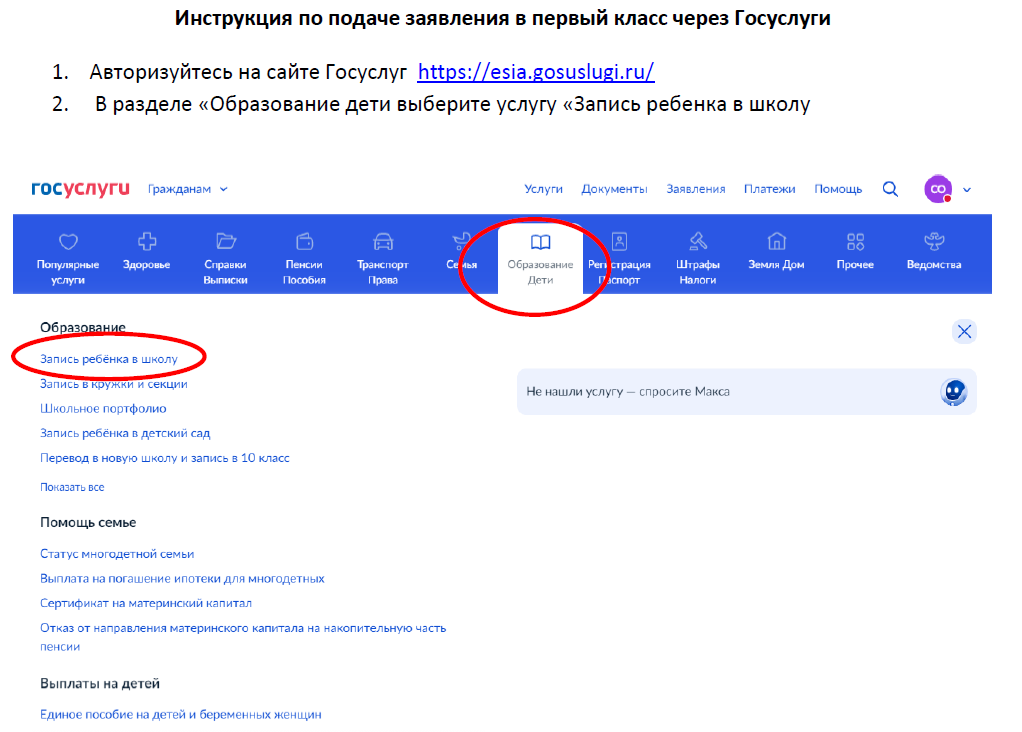This screenshot has width=1022, height=732.
Task: Select the Пенсии Пособия wallet icon
Action: 304,242
